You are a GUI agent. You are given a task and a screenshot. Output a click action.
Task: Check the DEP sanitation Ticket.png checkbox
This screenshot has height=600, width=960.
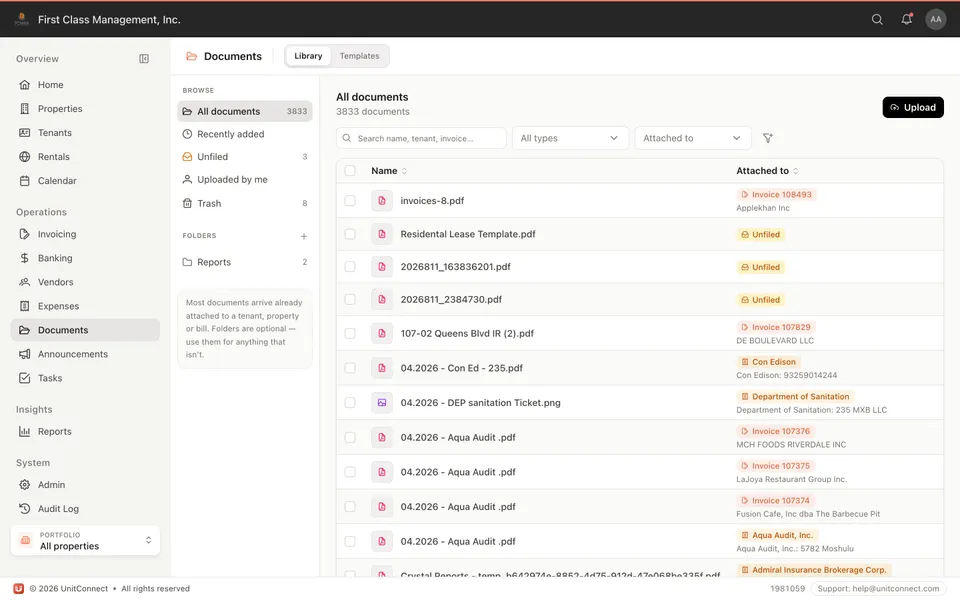pyautogui.click(x=350, y=403)
